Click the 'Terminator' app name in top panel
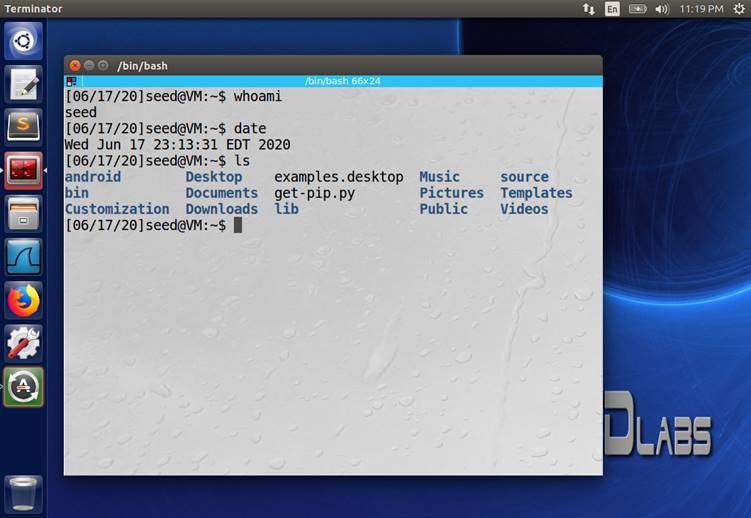Image resolution: width=751 pixels, height=518 pixels. tap(34, 9)
